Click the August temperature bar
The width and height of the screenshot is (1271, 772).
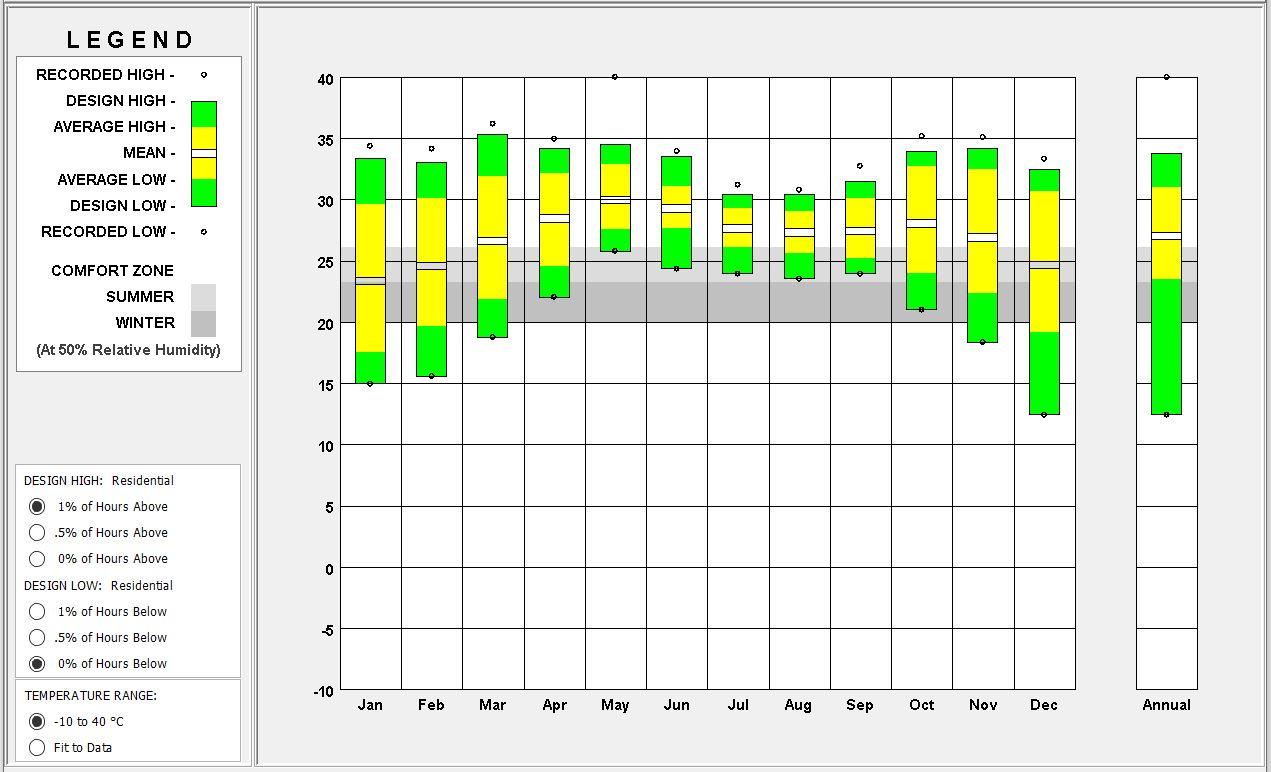798,236
